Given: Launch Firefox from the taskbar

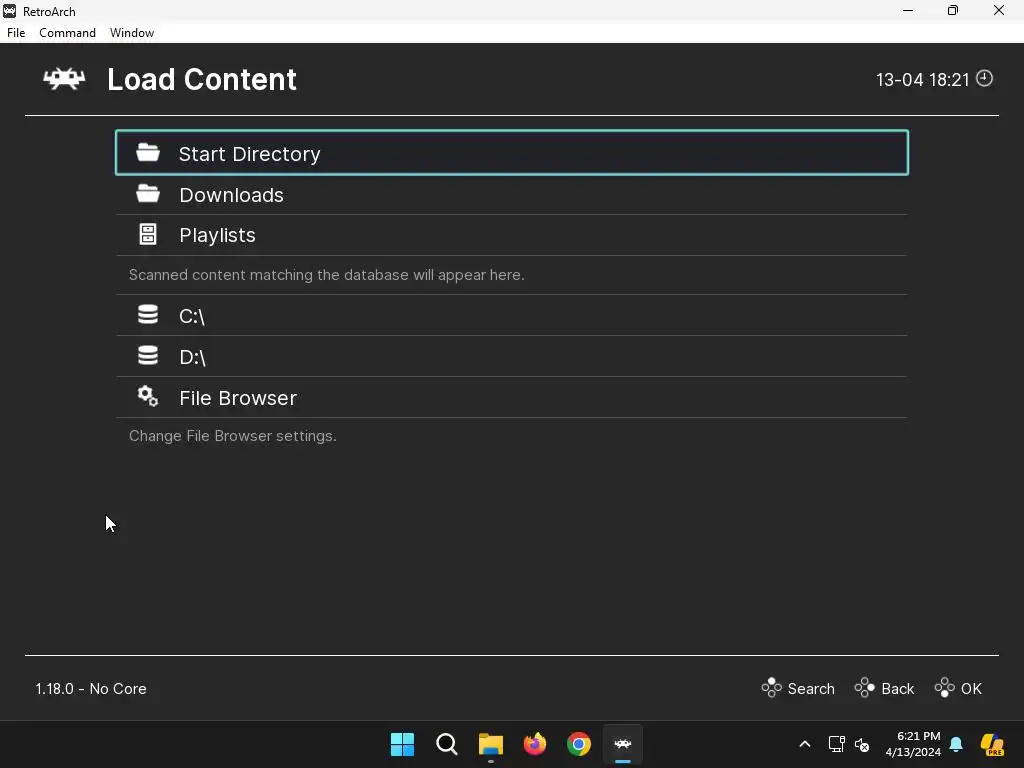Looking at the screenshot, I should [x=535, y=744].
